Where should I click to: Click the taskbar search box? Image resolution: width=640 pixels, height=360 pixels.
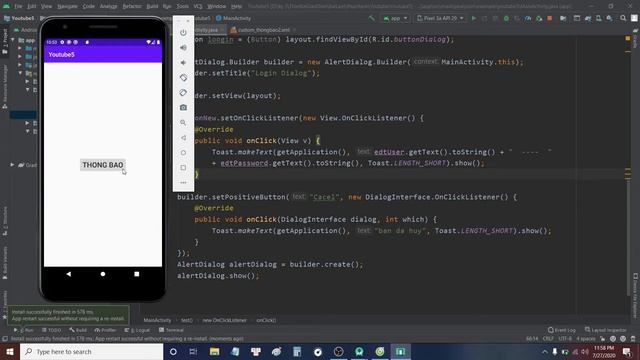coord(91,351)
